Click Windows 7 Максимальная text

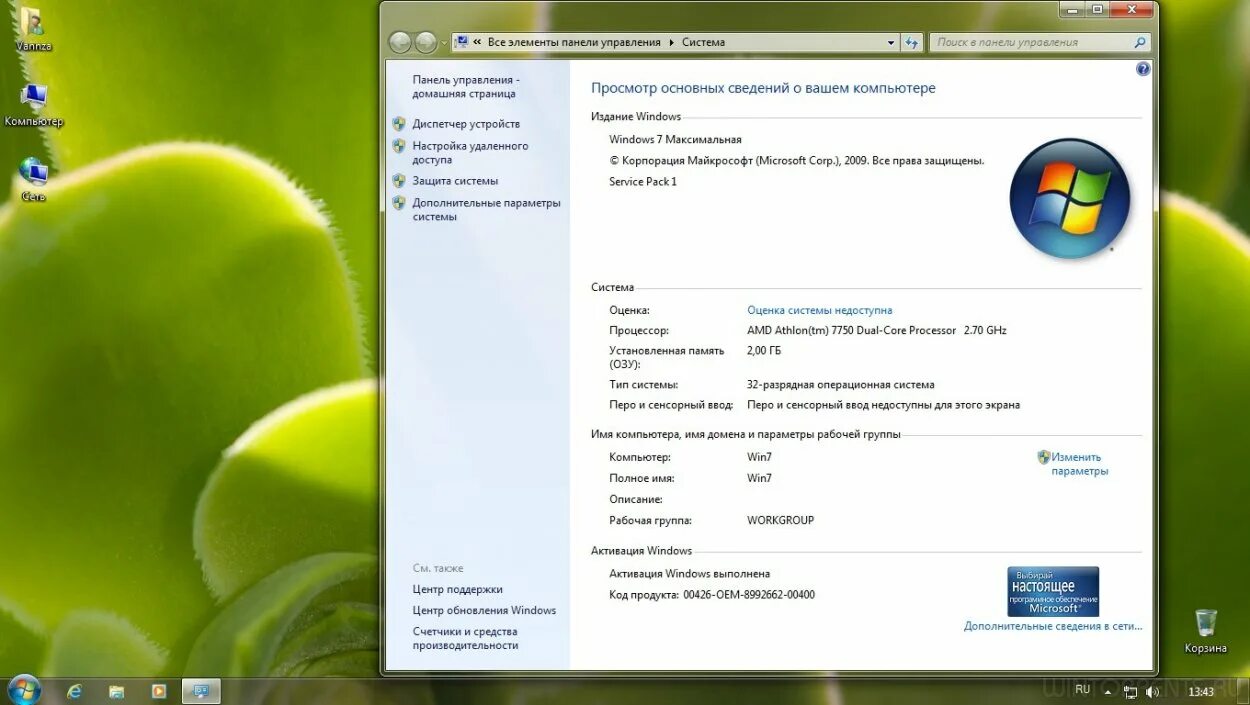click(x=675, y=140)
